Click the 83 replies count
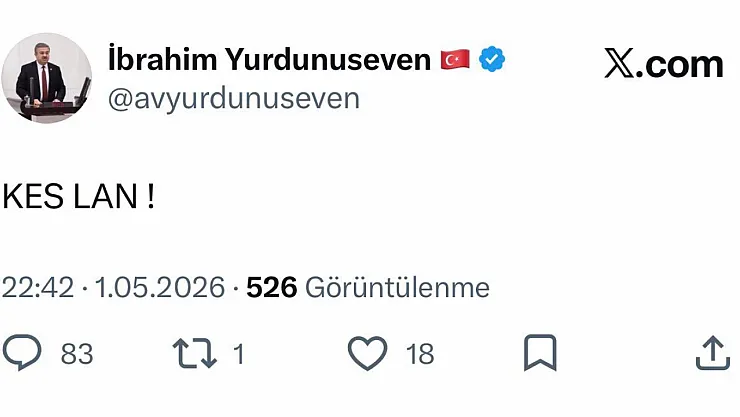Viewport: 740px width, 417px height. point(77,354)
